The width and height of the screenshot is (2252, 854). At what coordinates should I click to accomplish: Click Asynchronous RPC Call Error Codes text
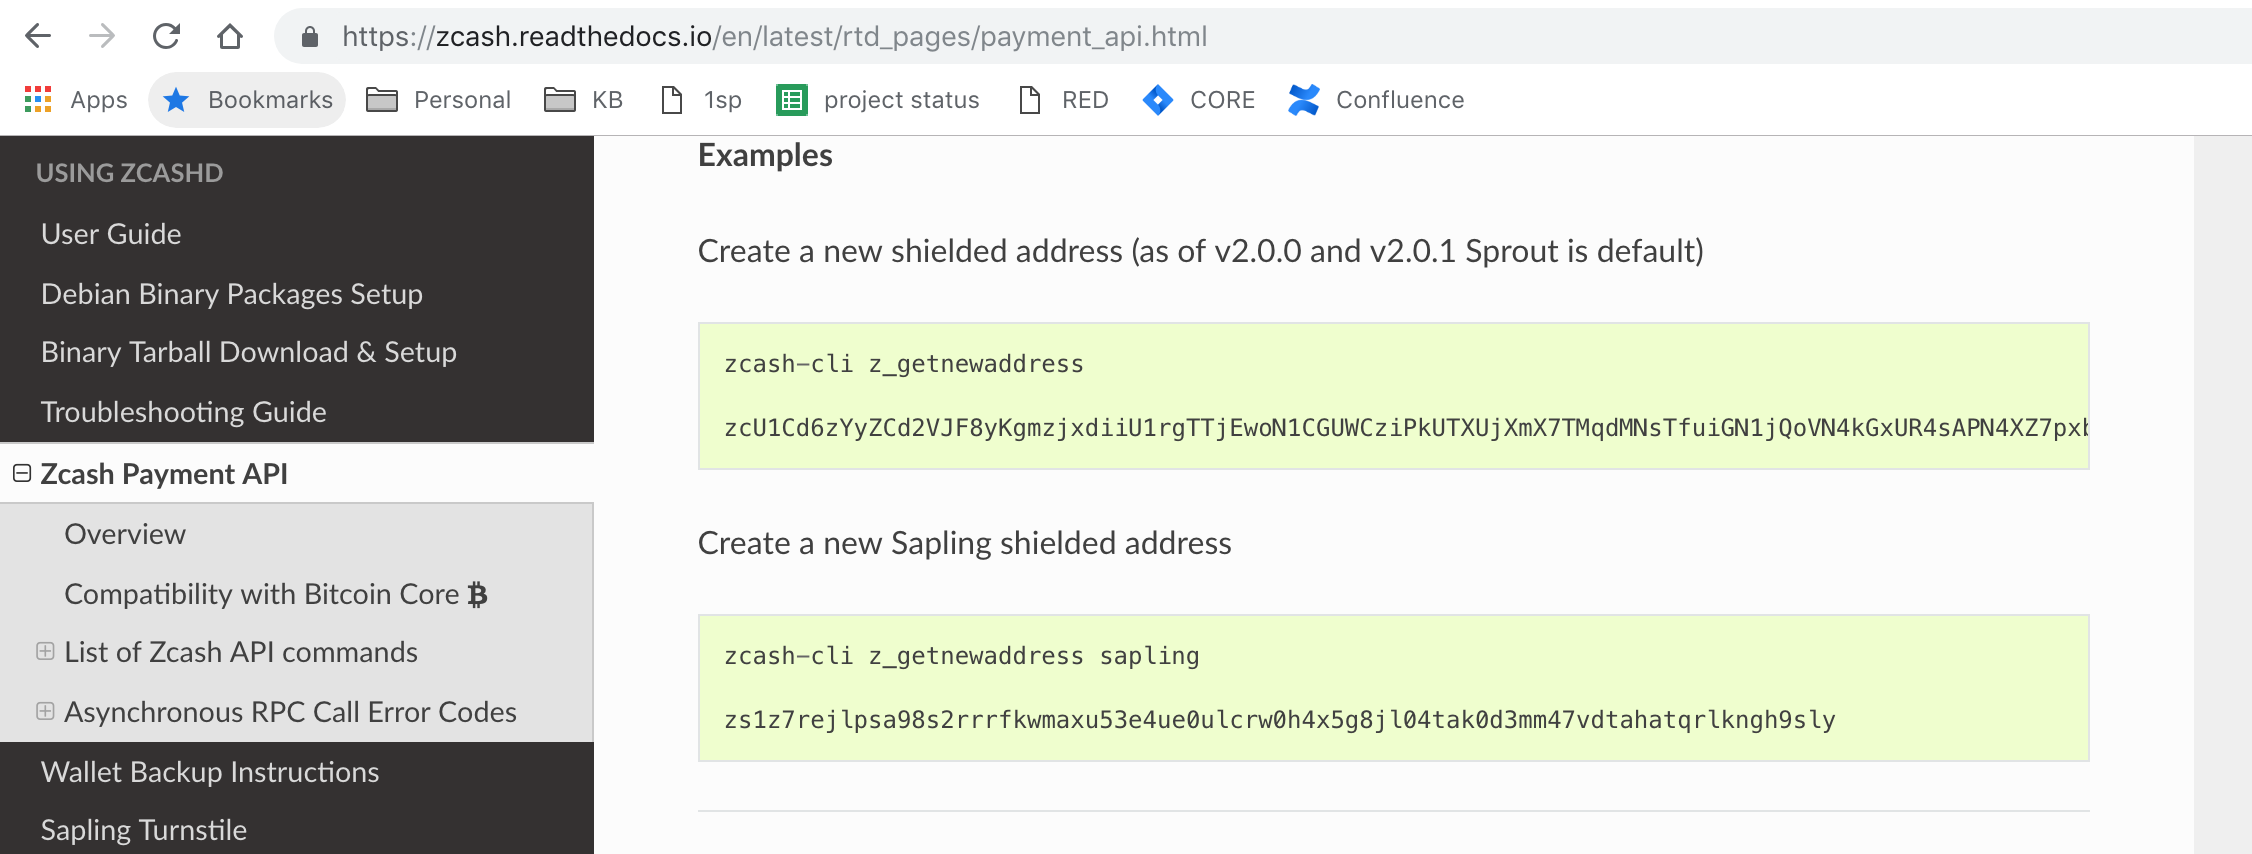[290, 711]
